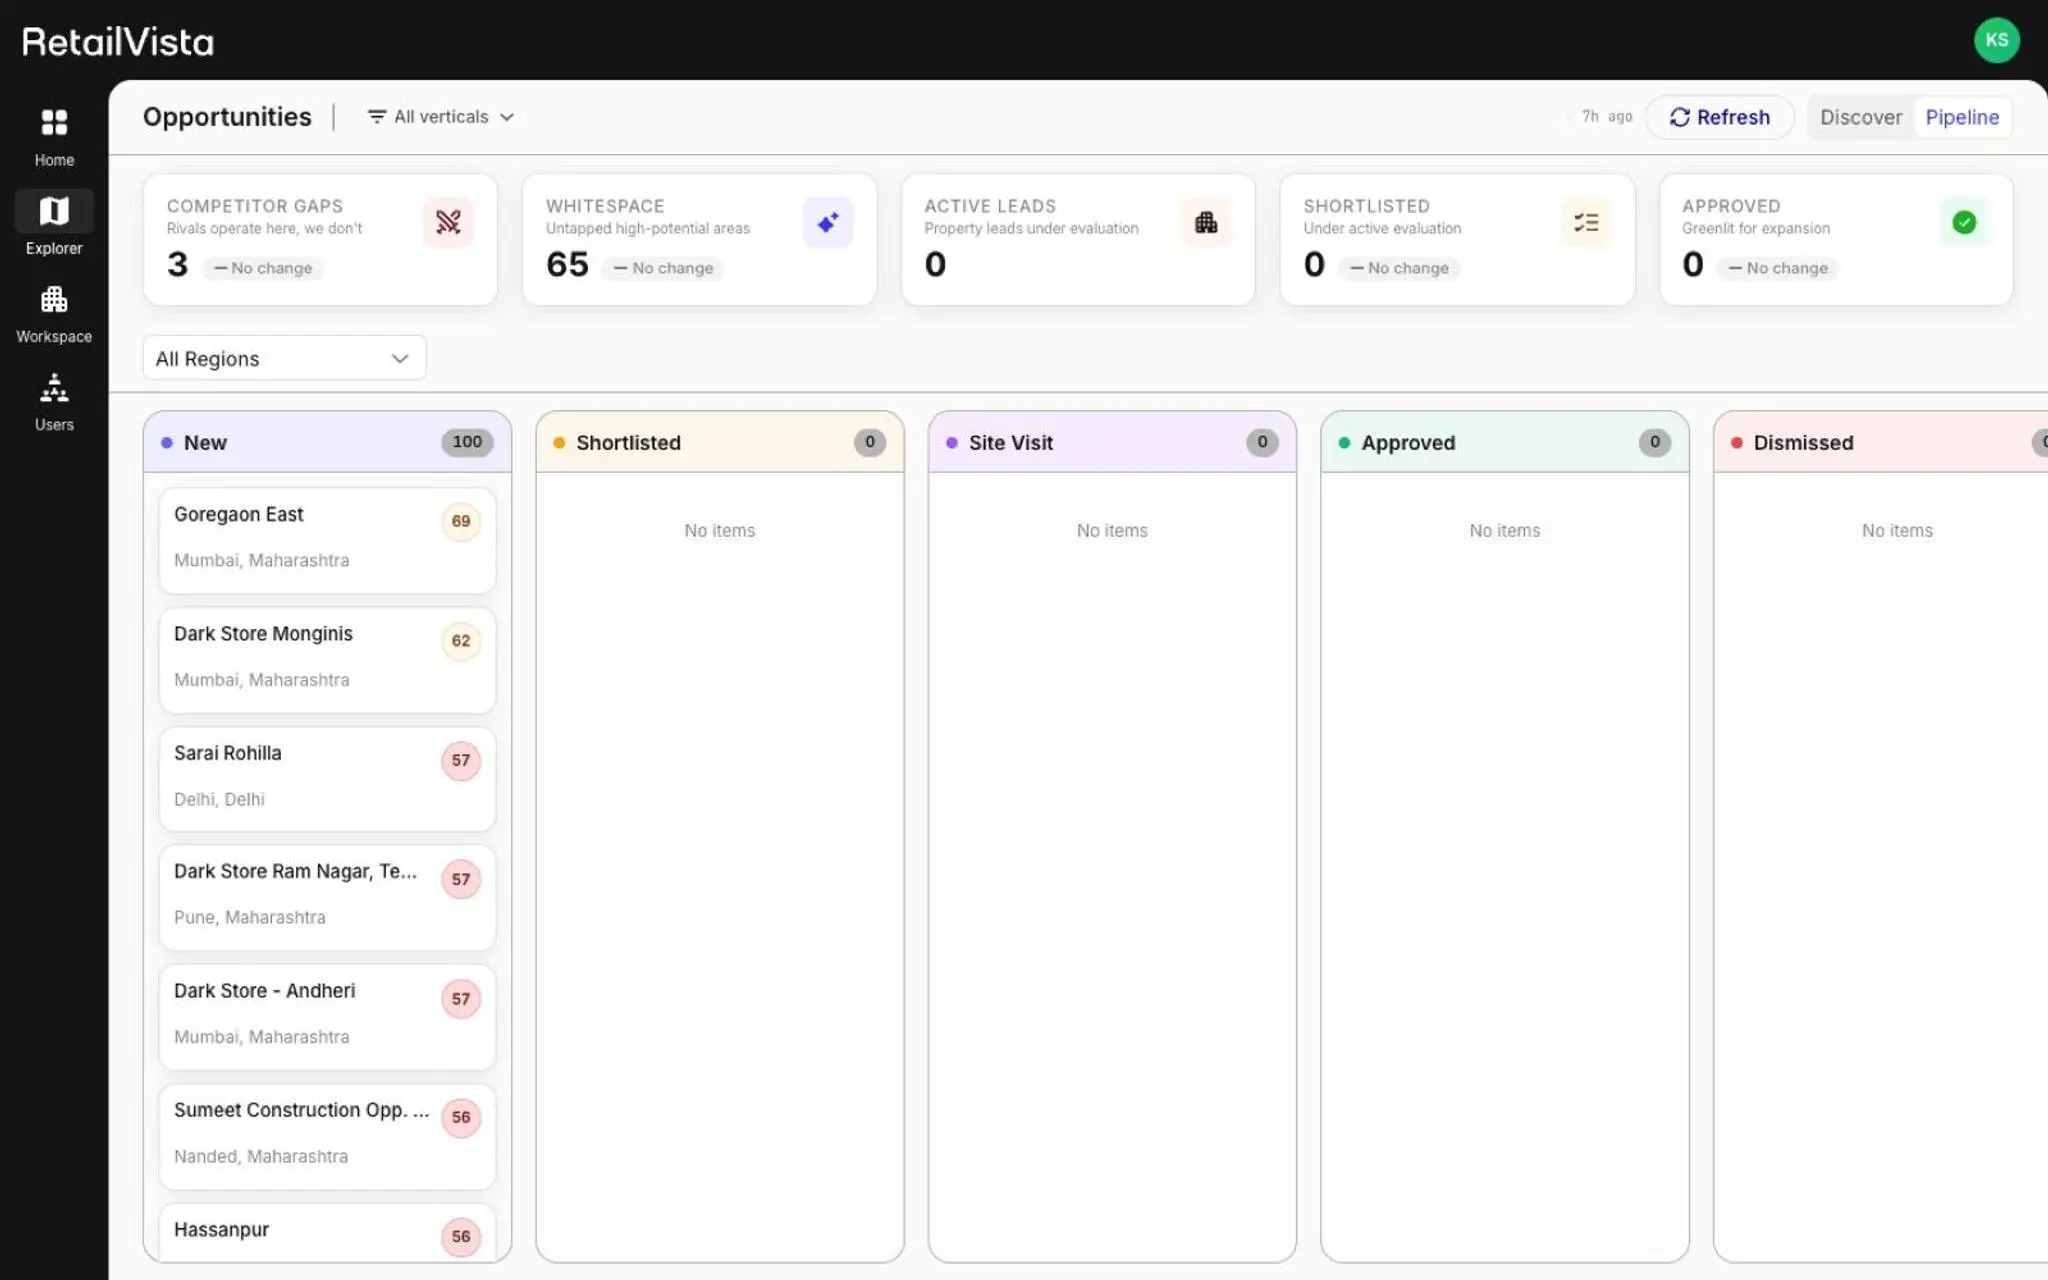Click the Refresh button

pos(1720,117)
